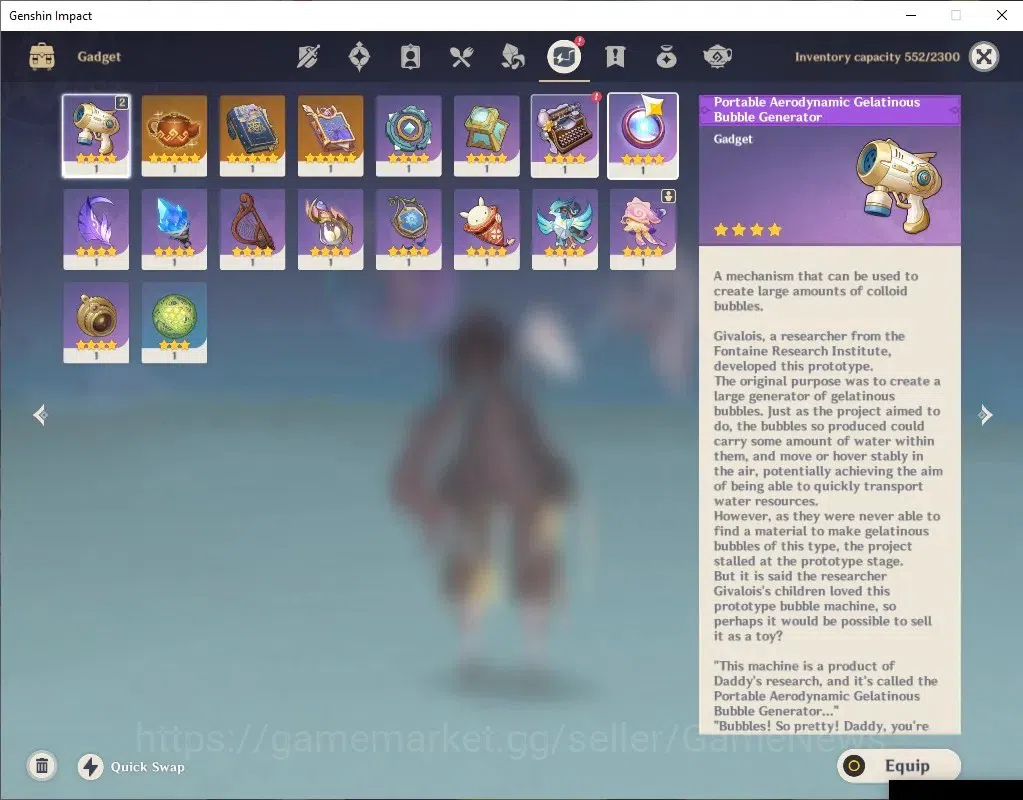This screenshot has width=1023, height=800.
Task: Open the Quest items tab
Action: coord(615,57)
